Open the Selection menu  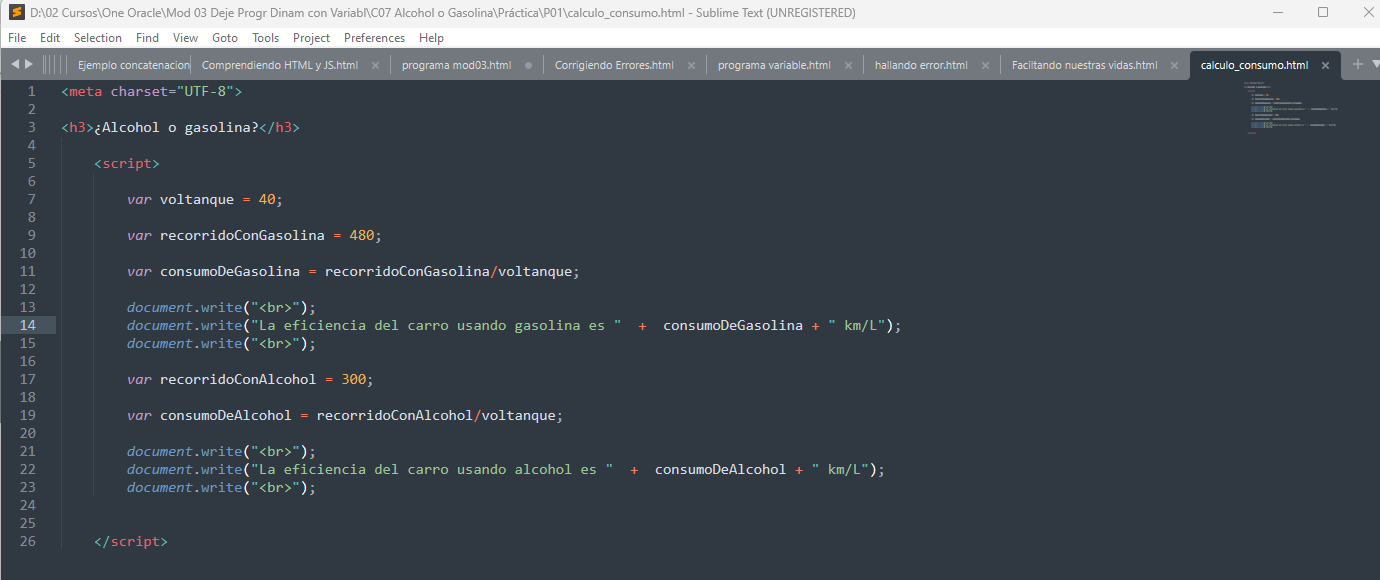98,38
